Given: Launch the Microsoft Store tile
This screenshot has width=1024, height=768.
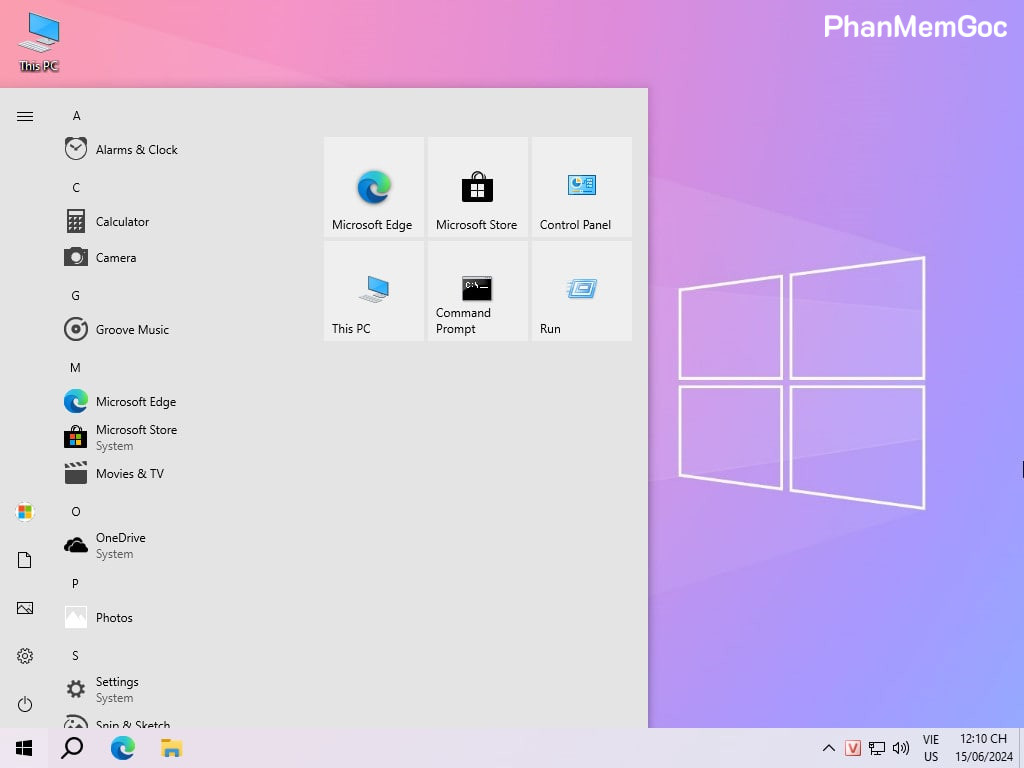Looking at the screenshot, I should coord(477,187).
